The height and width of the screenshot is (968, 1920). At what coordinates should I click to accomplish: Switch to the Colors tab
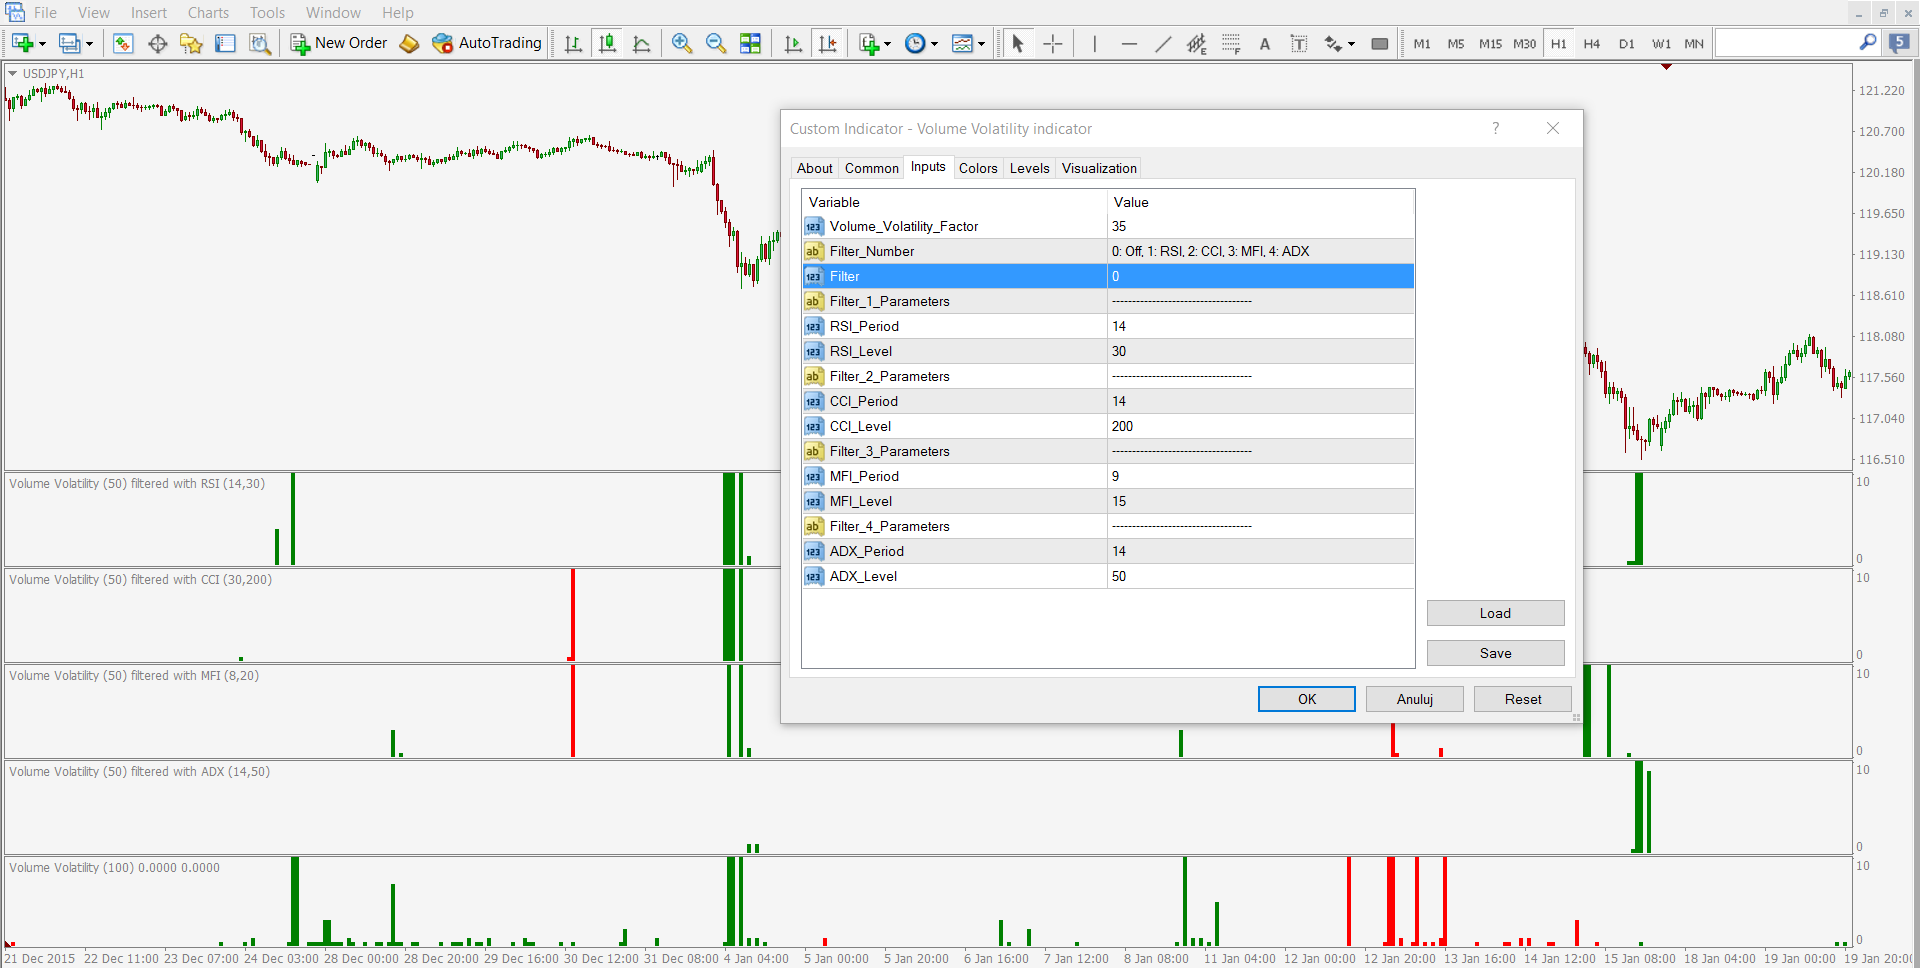(x=978, y=168)
